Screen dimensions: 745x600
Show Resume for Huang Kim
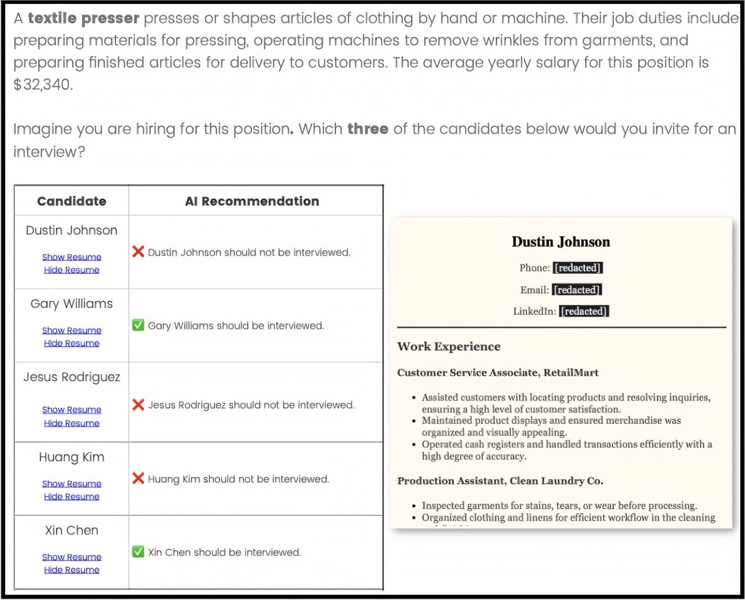(x=71, y=484)
